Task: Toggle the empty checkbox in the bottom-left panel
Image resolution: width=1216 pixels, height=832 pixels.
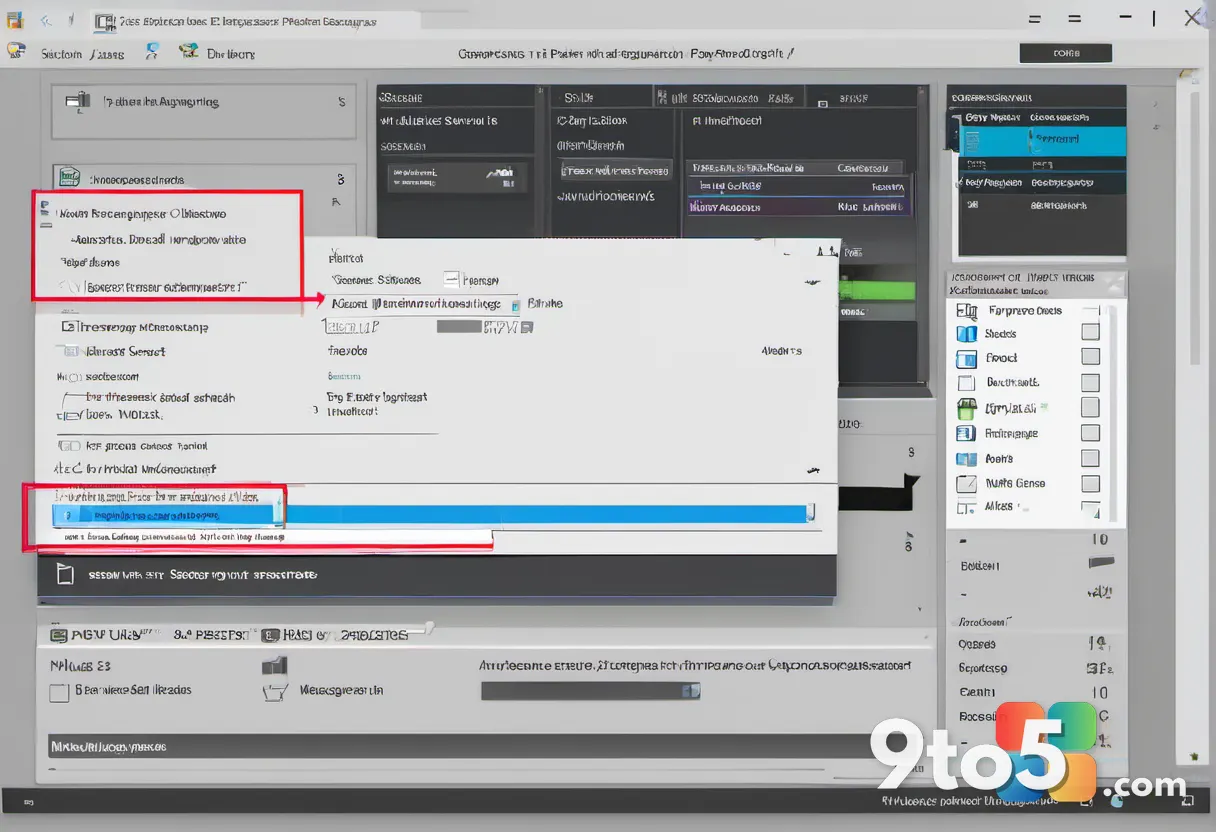Action: pyautogui.click(x=59, y=691)
